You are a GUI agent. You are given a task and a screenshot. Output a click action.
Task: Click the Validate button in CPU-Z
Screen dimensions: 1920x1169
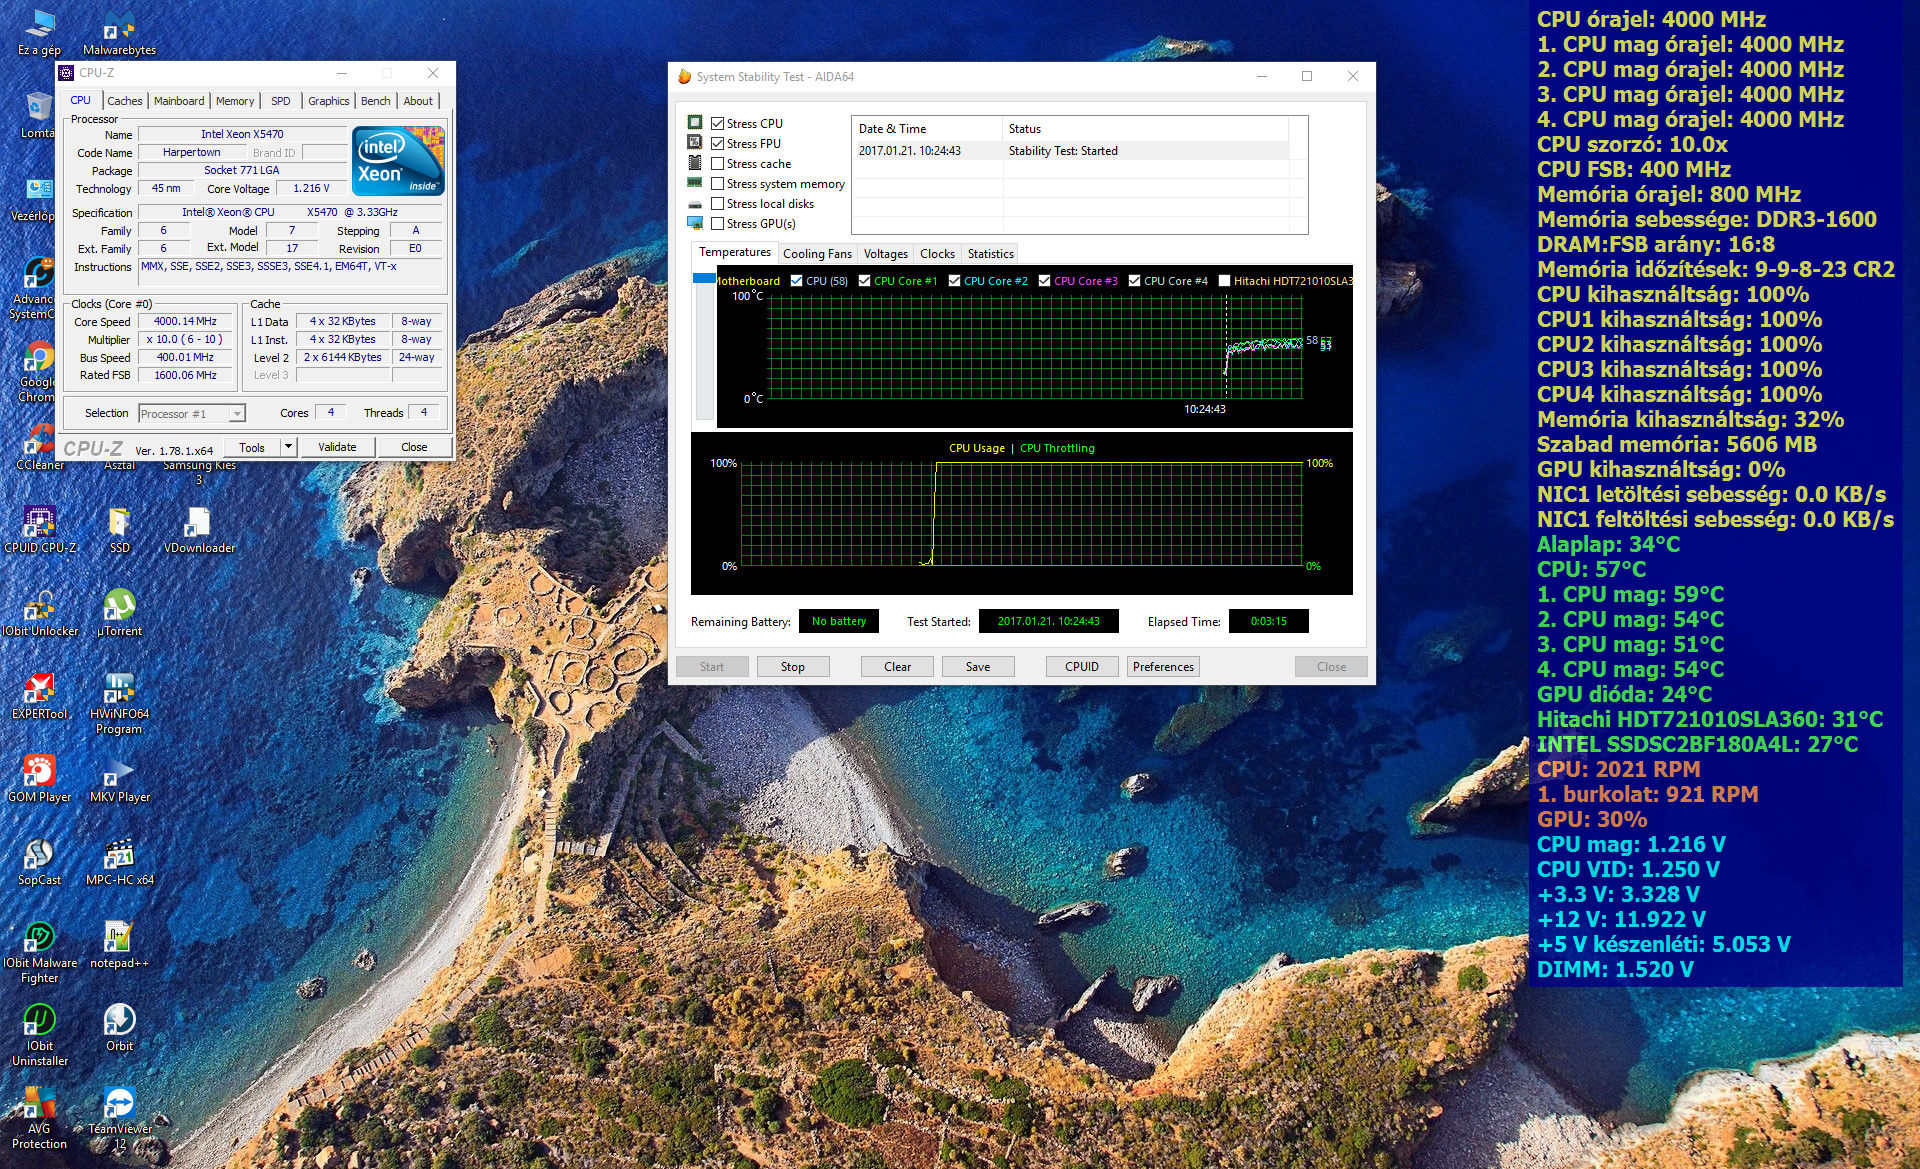[337, 447]
